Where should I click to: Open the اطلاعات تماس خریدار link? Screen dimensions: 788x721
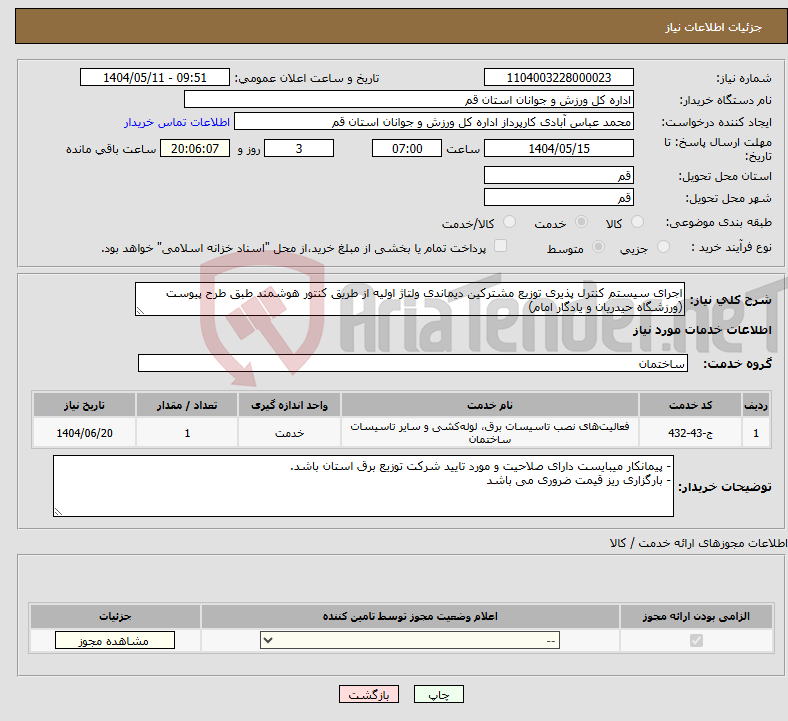[x=177, y=122]
